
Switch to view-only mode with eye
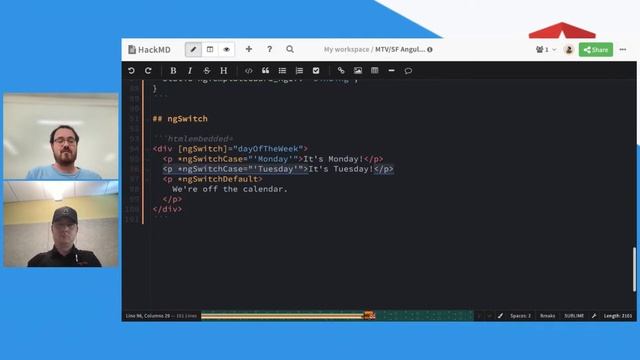point(227,49)
